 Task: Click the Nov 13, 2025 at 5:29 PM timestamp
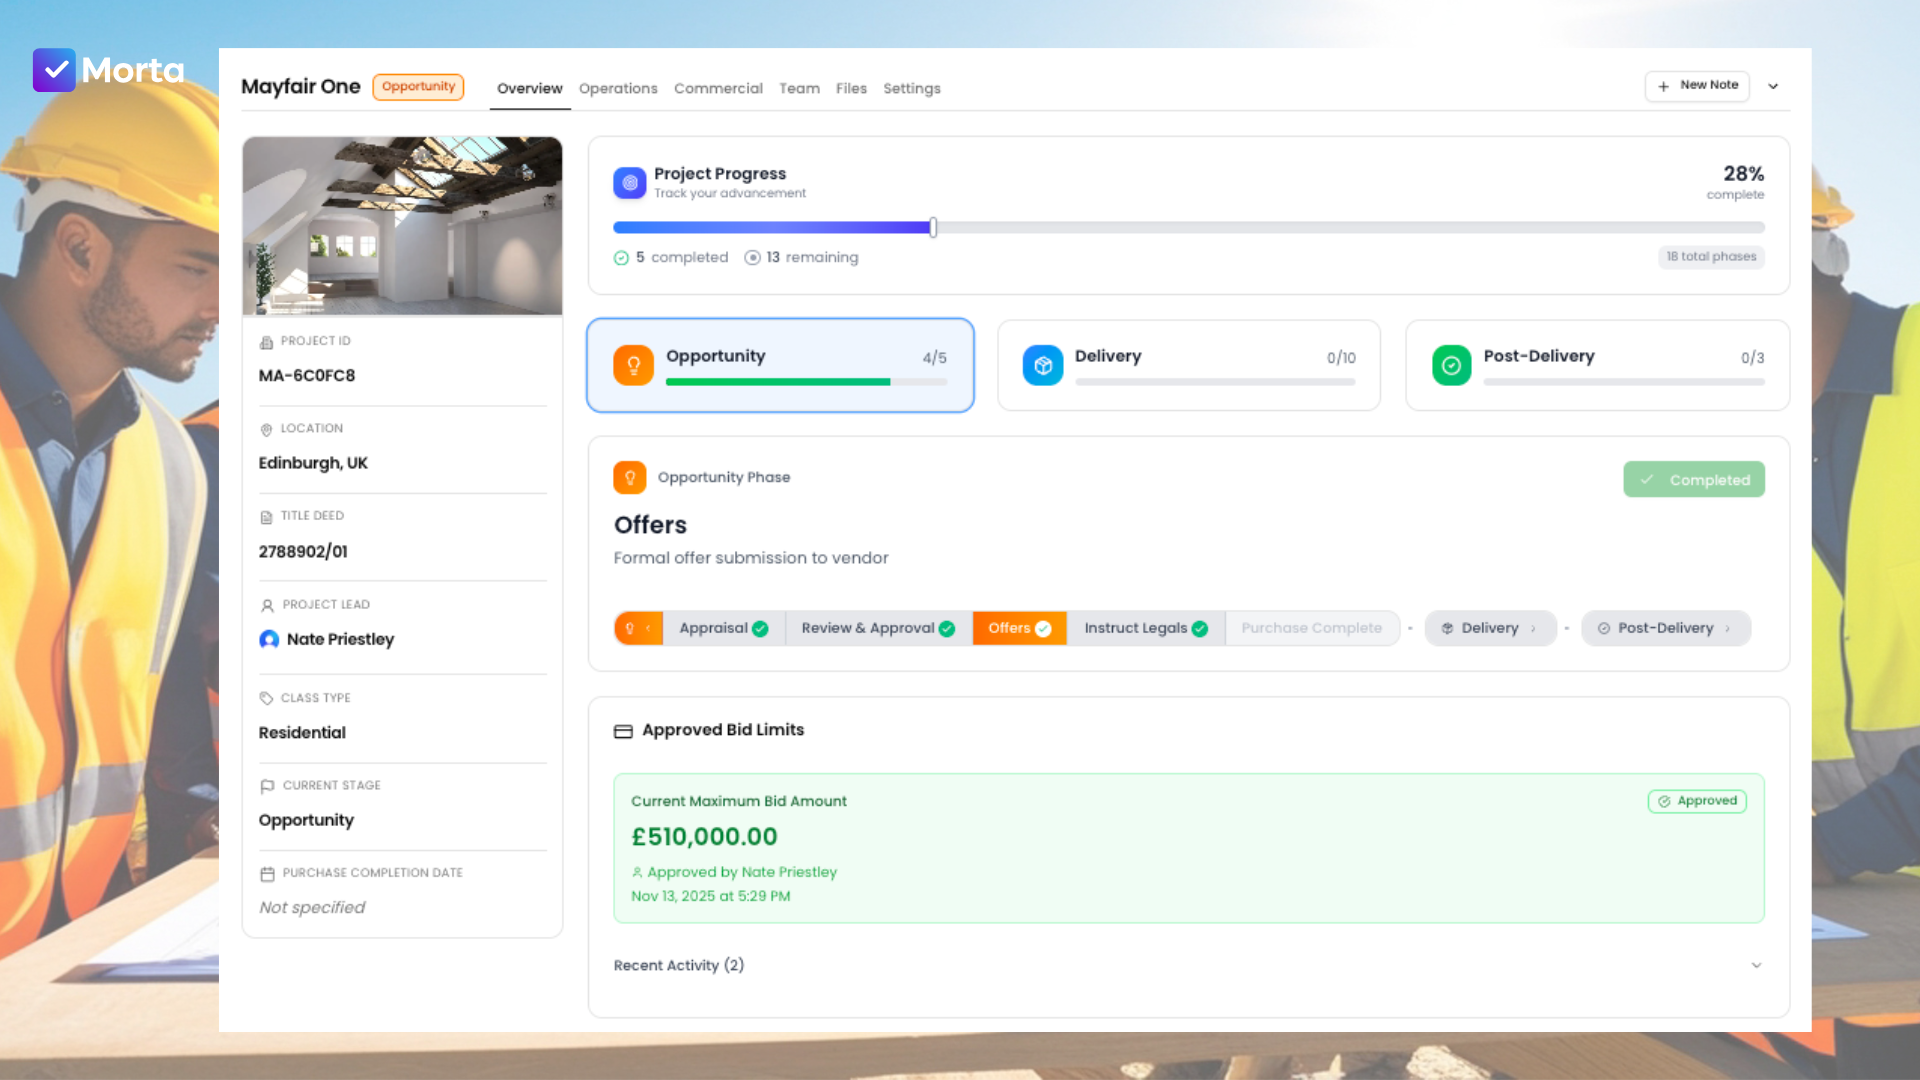(x=710, y=896)
